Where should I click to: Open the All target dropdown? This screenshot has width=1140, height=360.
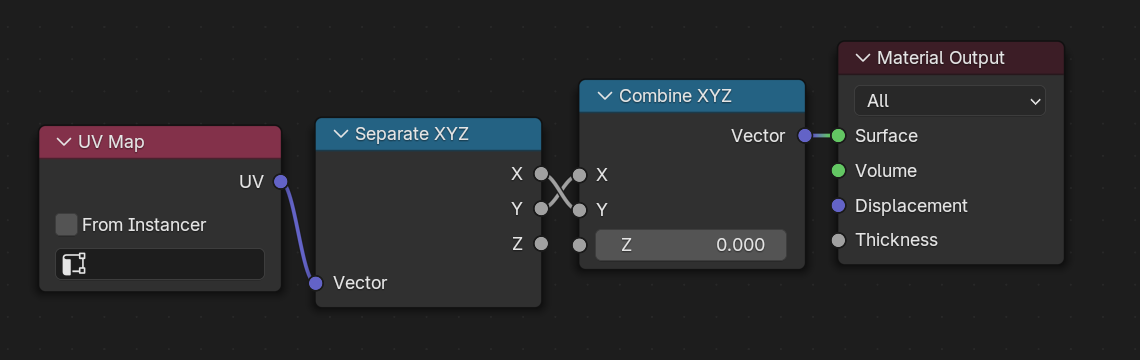coord(950,101)
